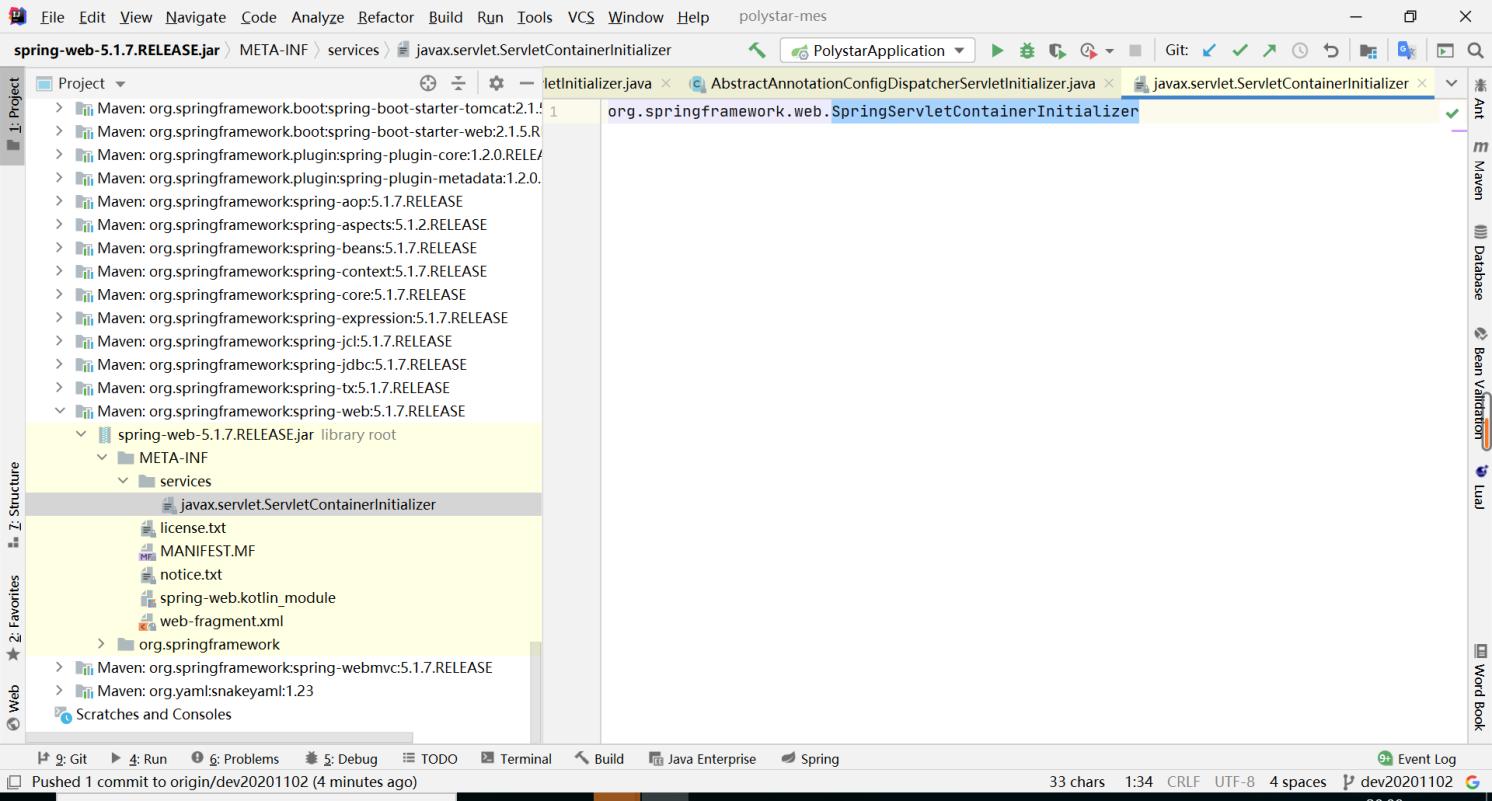This screenshot has height=801, width=1492.
Task: Push commits with Git green arrow
Action: tap(1269, 50)
